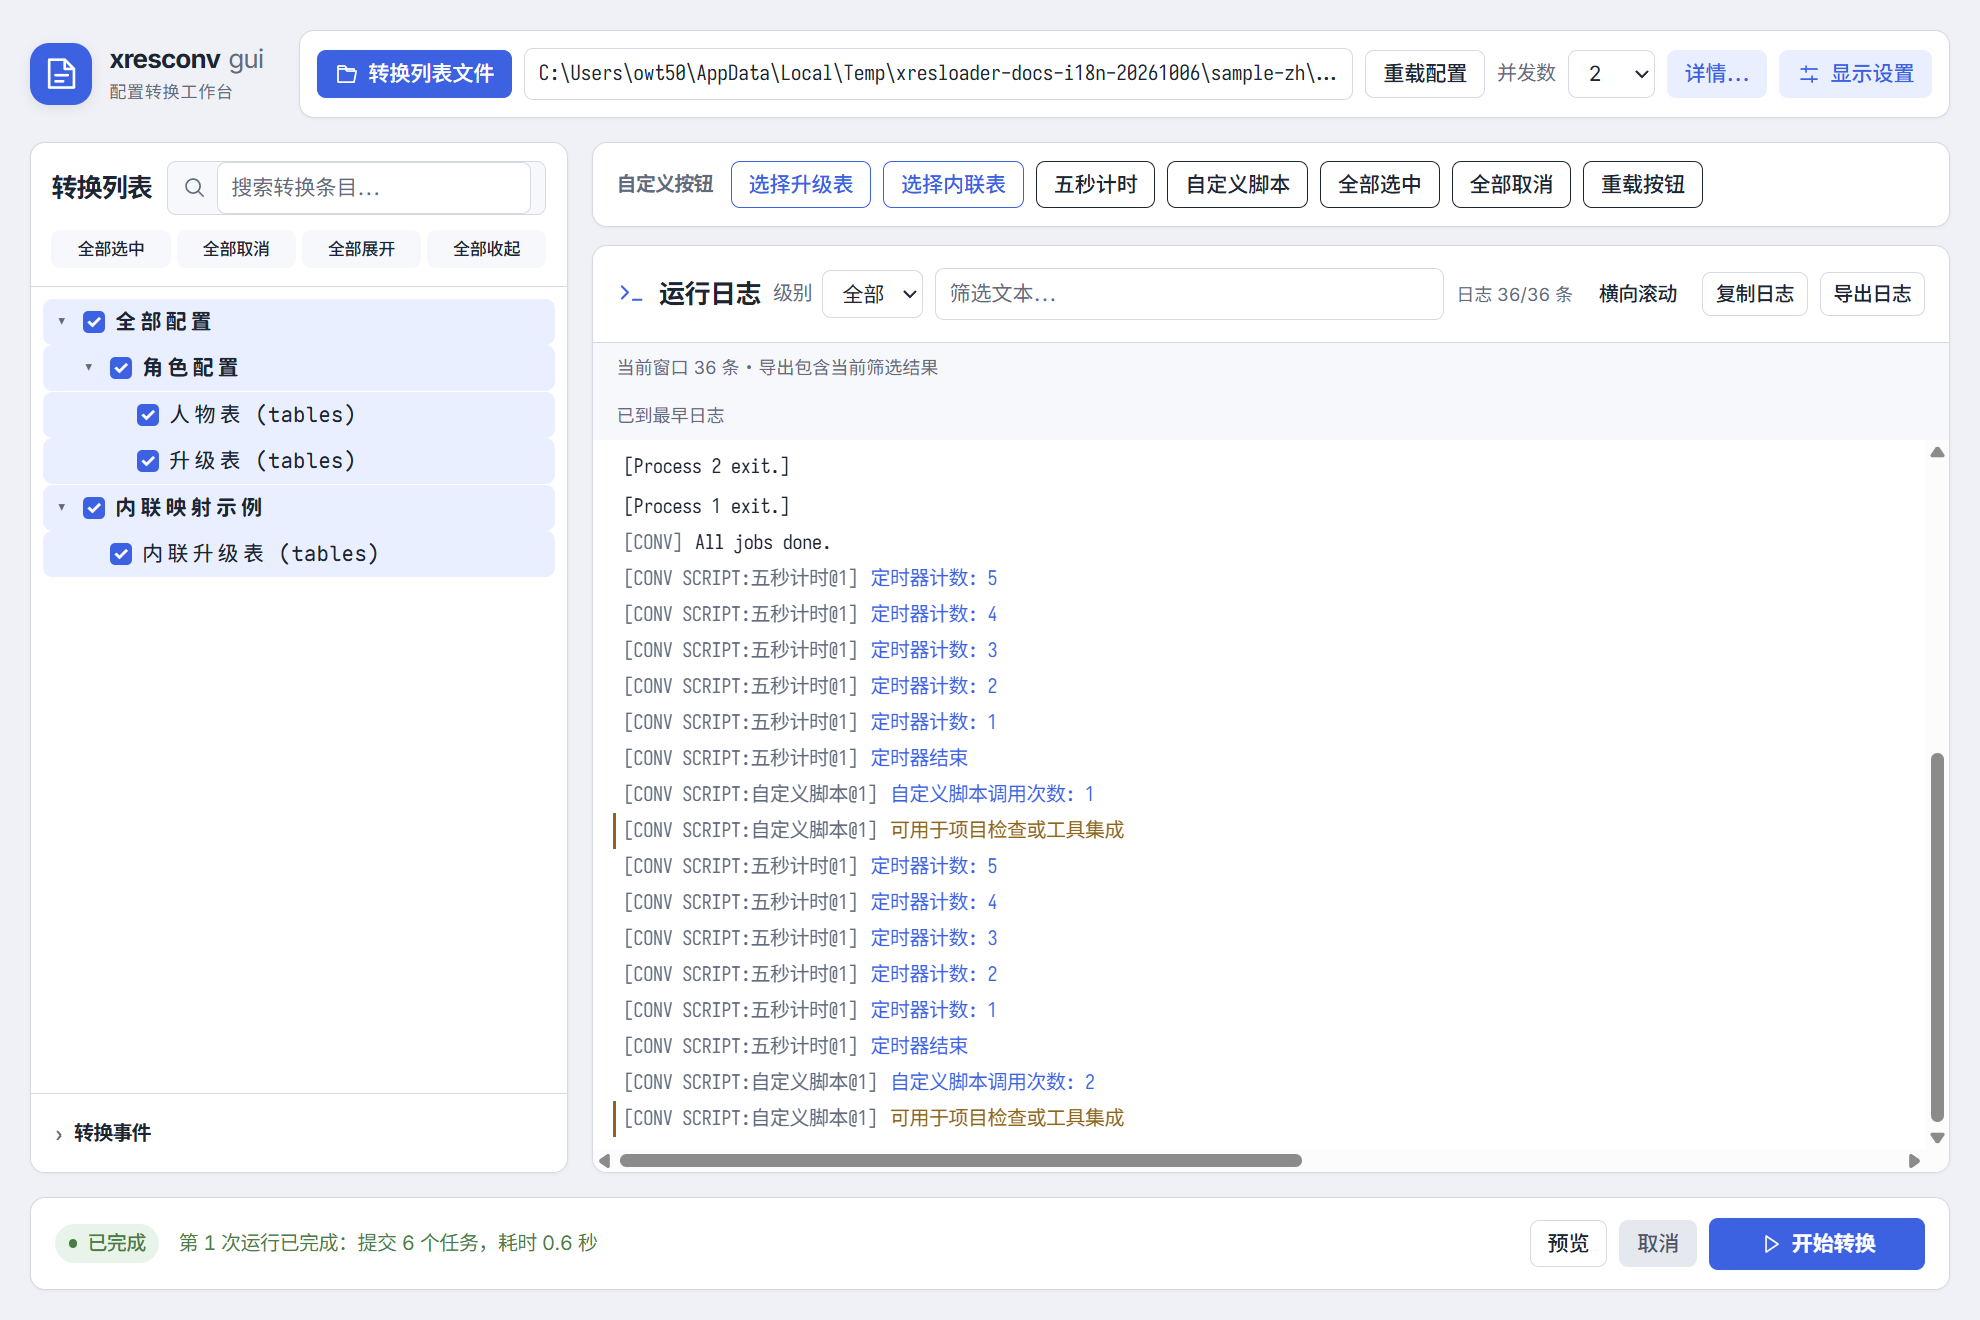1980x1320 pixels.
Task: Click the 导出日志 button
Action: click(1872, 294)
